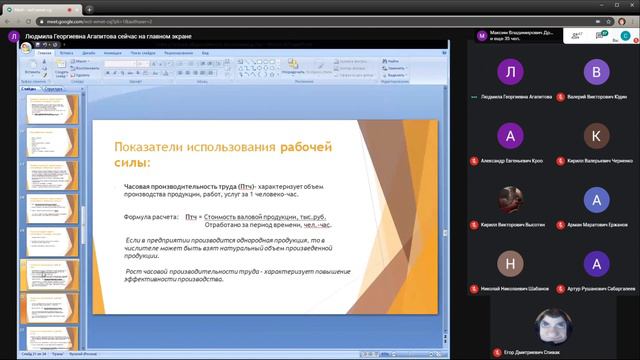Switch to Вставка ribbon tab

point(66,53)
